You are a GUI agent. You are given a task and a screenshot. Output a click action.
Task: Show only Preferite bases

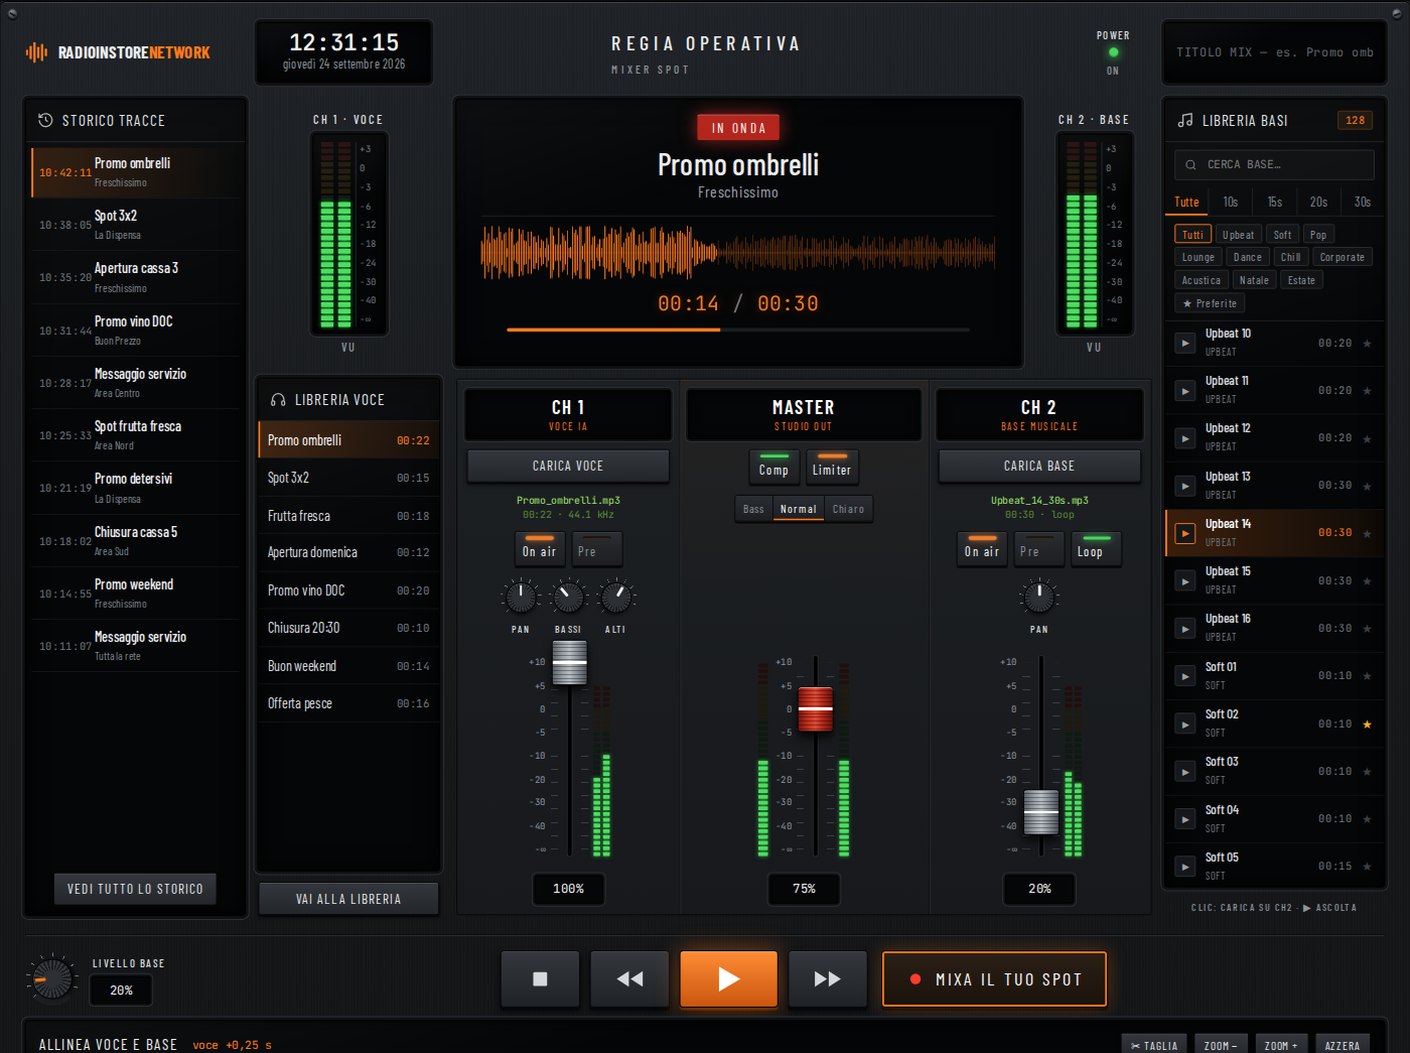coord(1209,304)
